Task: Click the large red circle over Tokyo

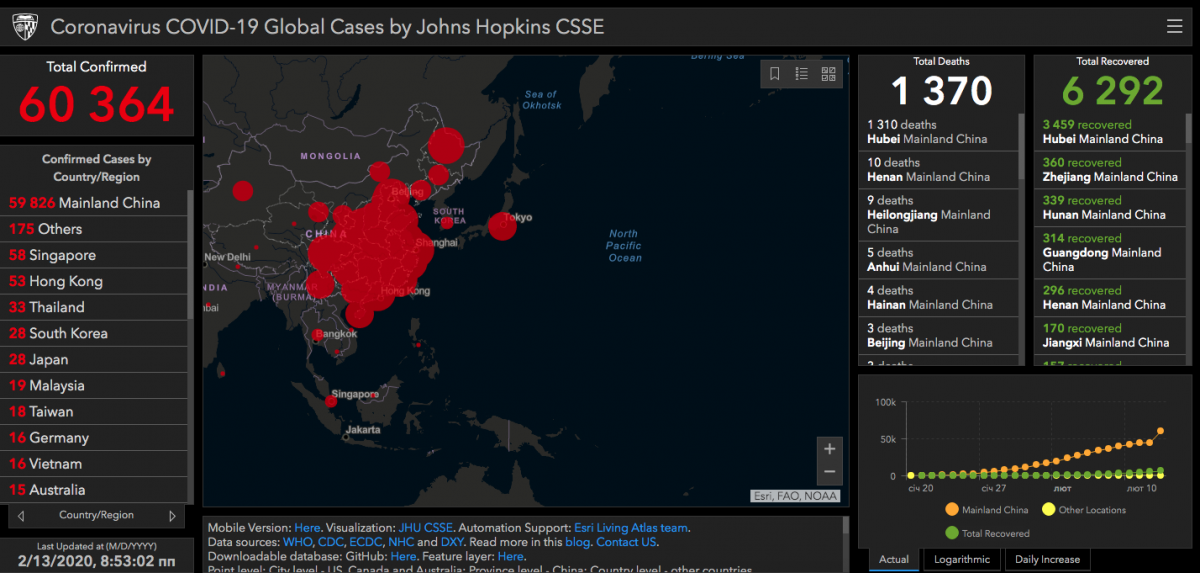Action: (502, 226)
